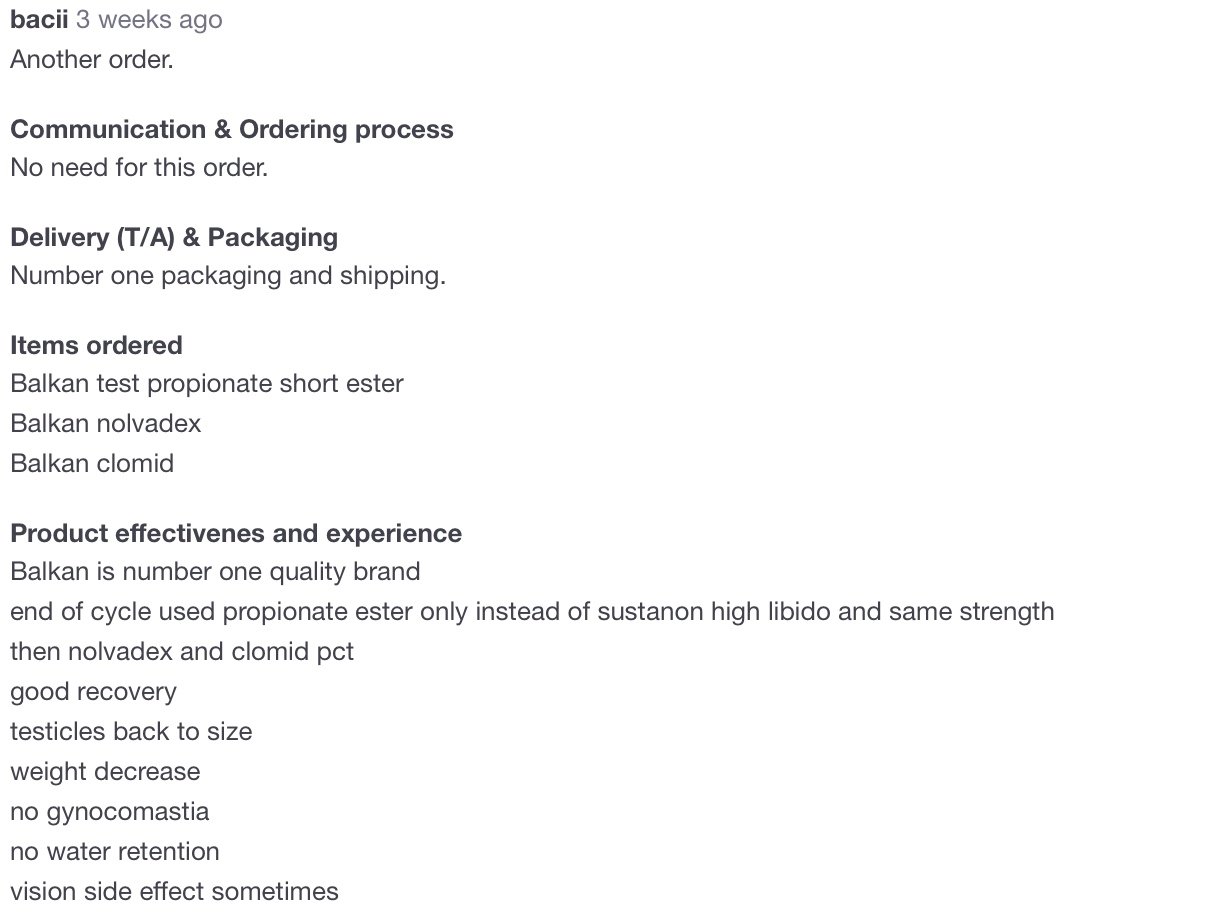Click the "good recovery" line

93,692
